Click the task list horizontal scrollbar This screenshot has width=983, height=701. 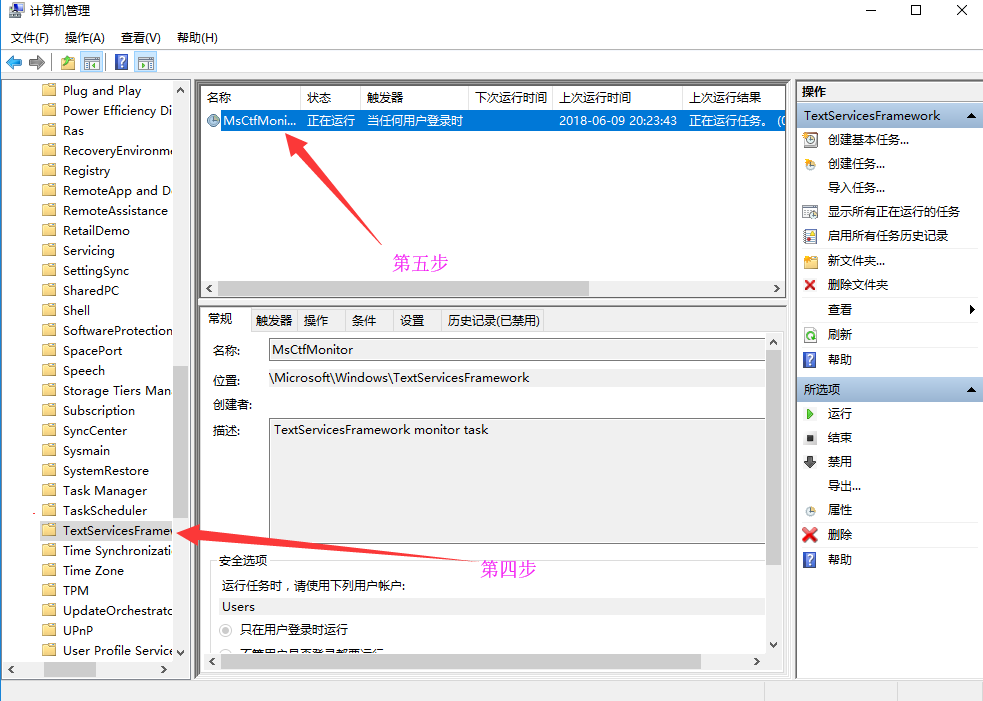coord(400,289)
